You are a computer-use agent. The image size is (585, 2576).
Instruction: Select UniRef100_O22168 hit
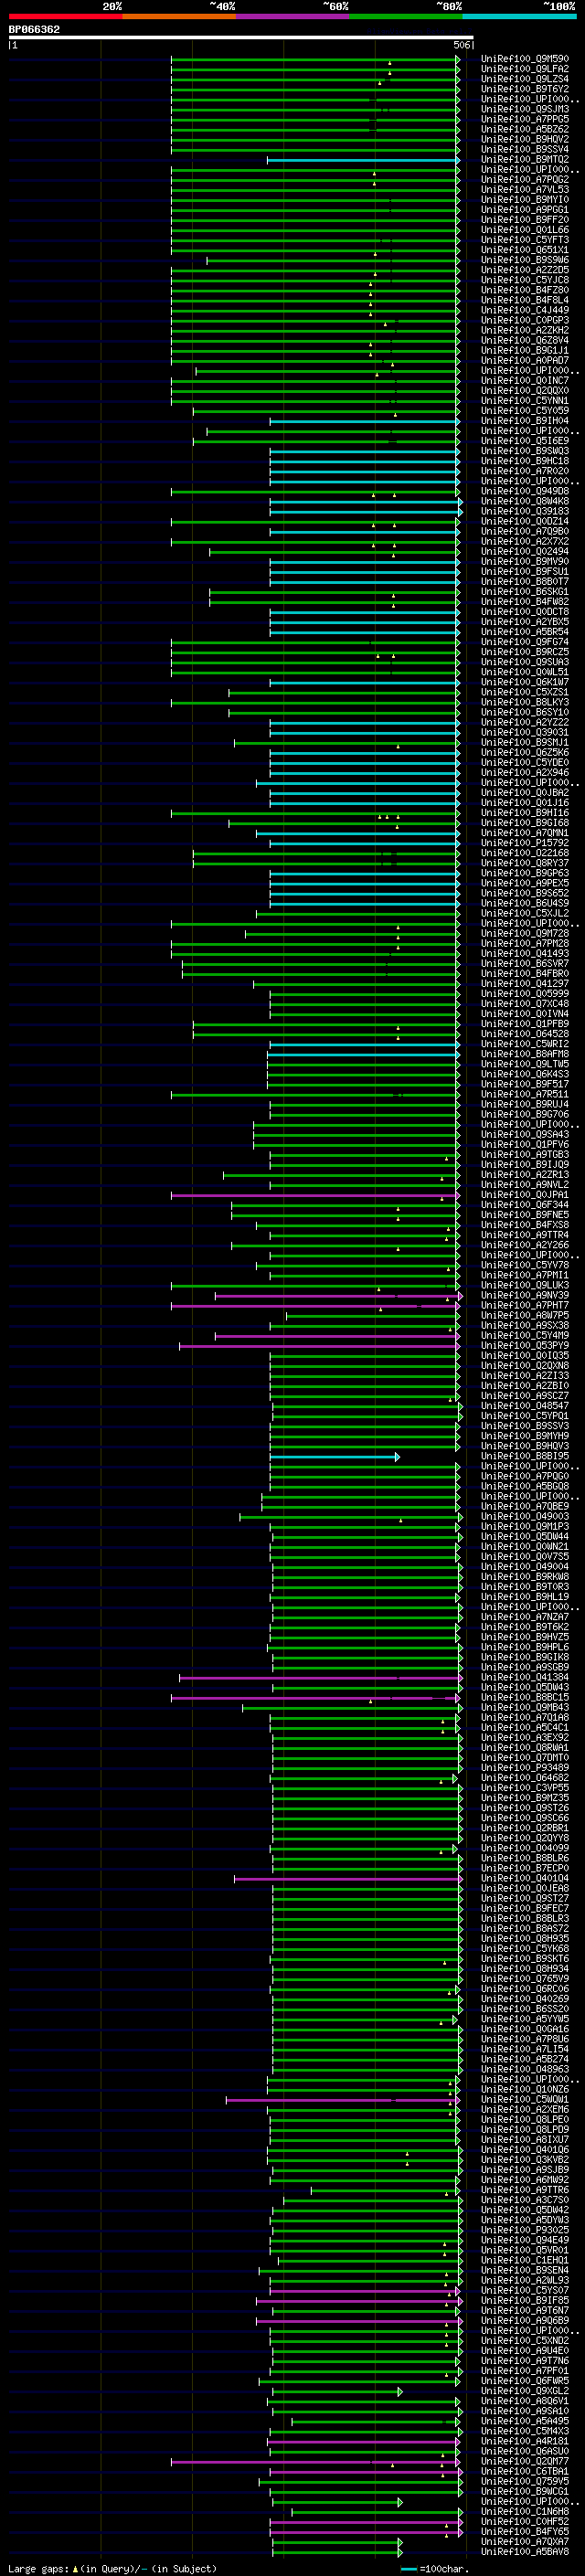coord(525,853)
